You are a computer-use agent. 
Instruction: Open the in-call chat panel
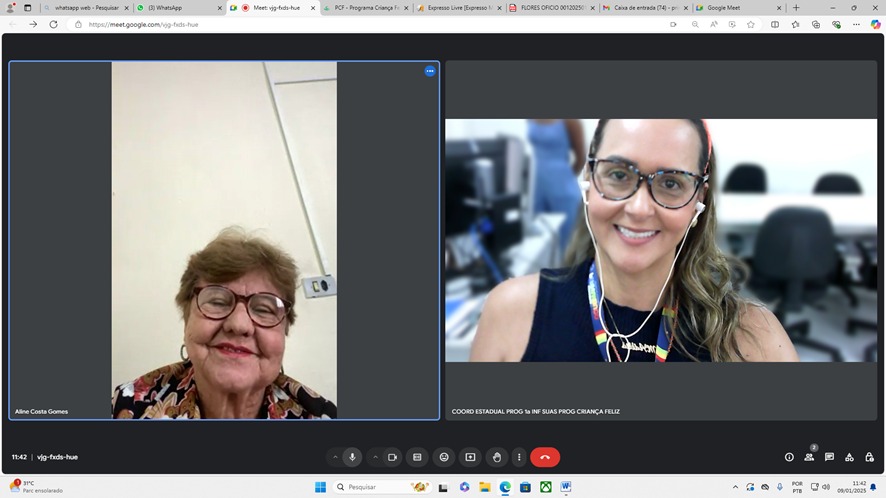pyautogui.click(x=829, y=457)
